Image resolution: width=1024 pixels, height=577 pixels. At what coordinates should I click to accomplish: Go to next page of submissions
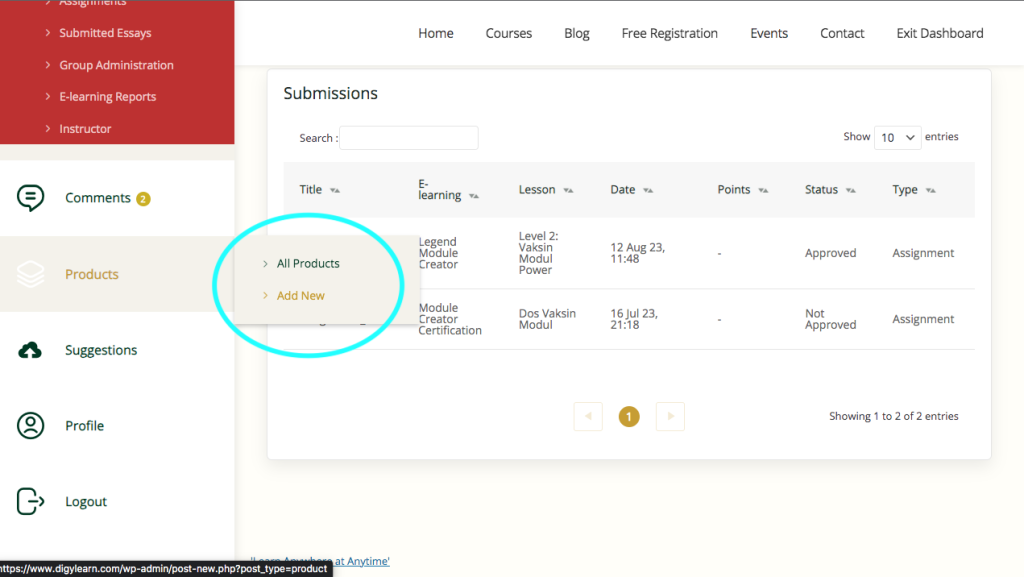tap(670, 416)
